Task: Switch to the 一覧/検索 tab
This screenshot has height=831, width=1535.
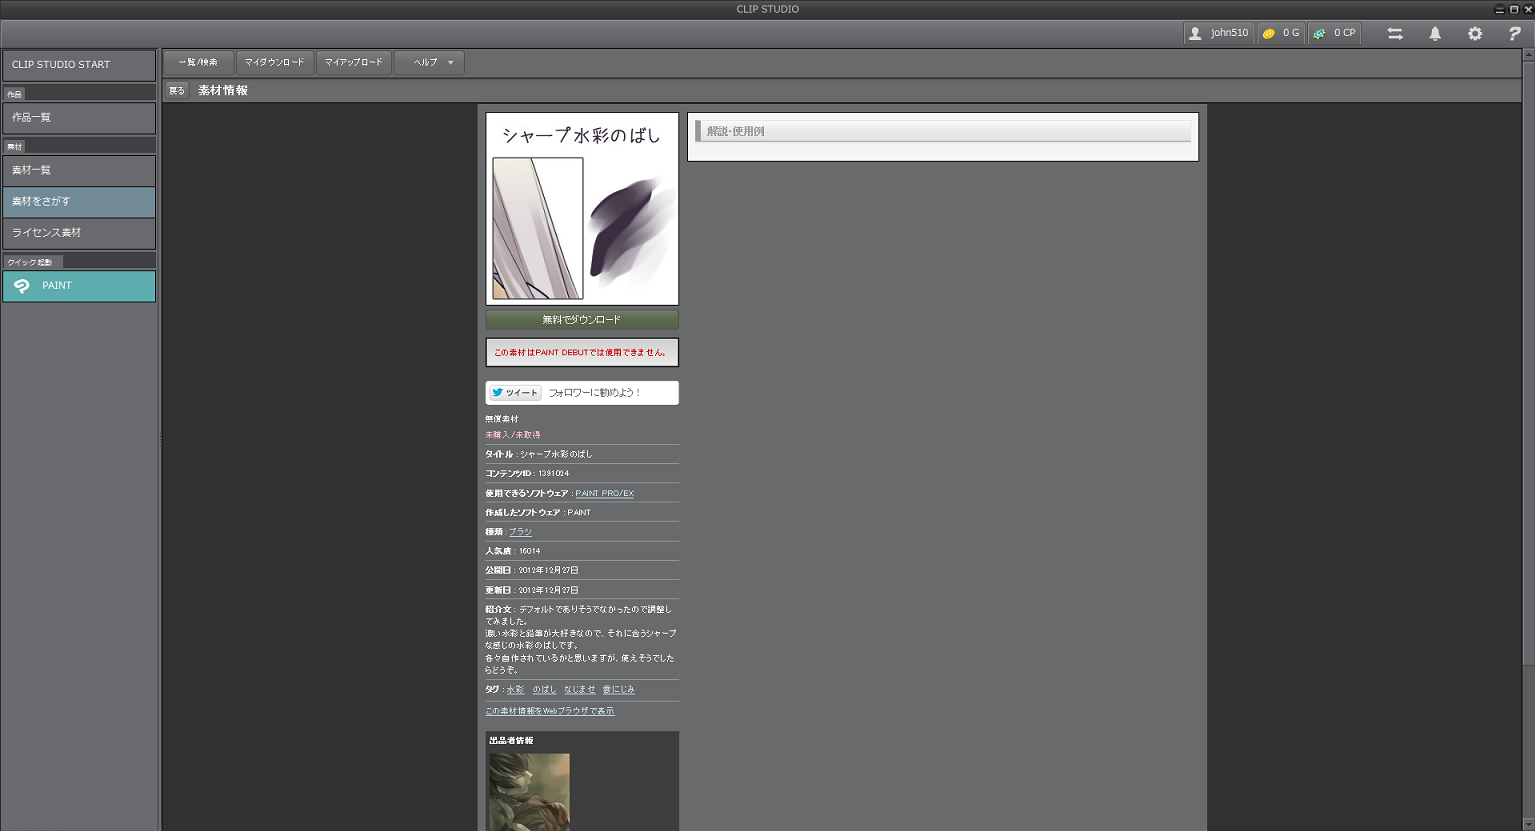Action: click(x=198, y=62)
